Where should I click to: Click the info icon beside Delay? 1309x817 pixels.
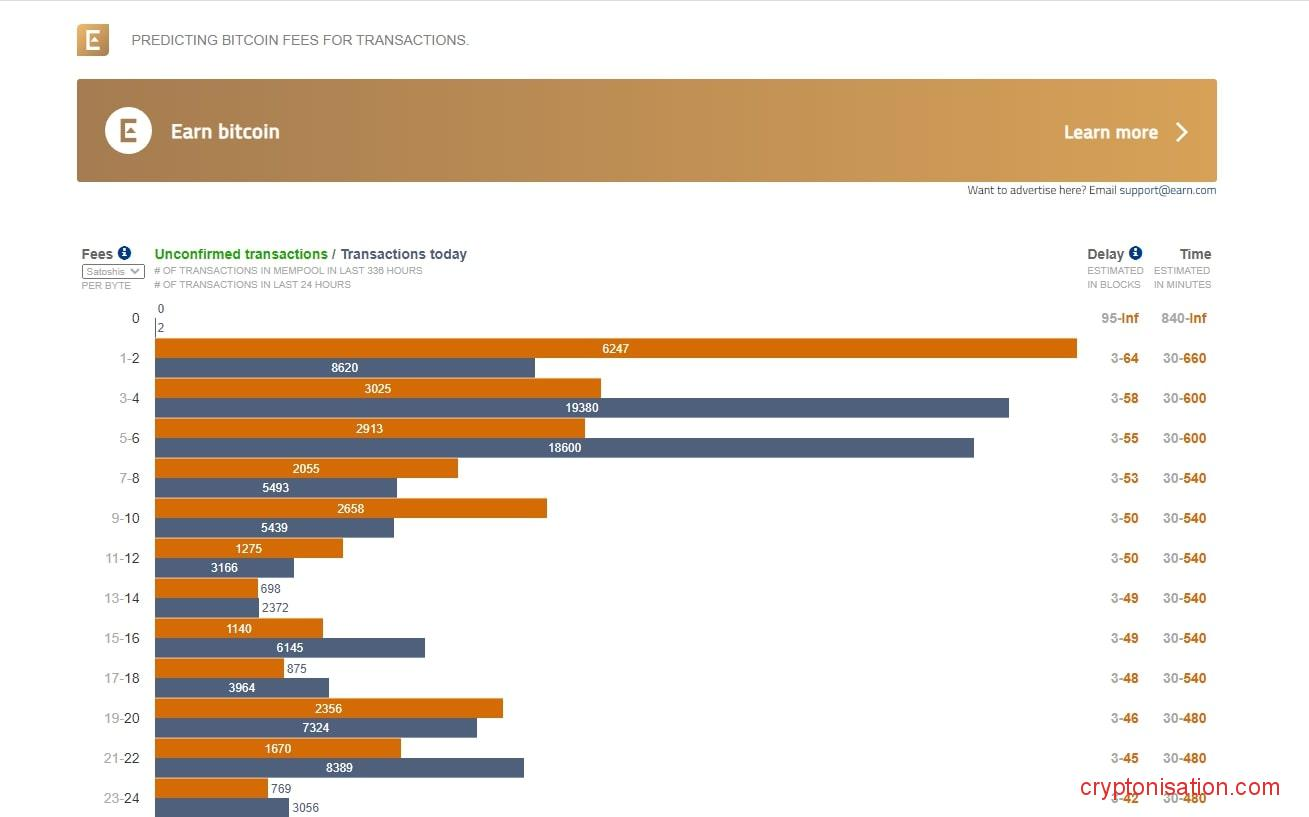click(x=1135, y=253)
